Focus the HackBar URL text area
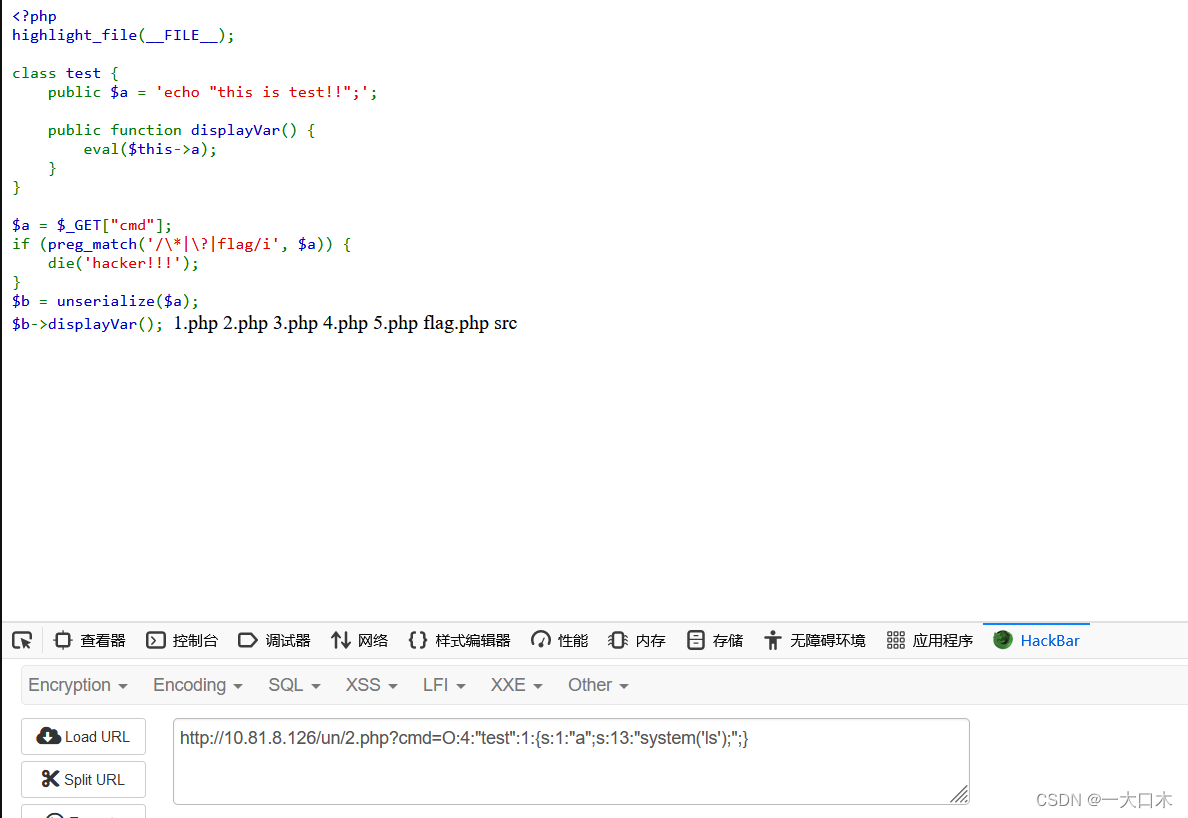This screenshot has width=1188, height=818. (x=571, y=761)
